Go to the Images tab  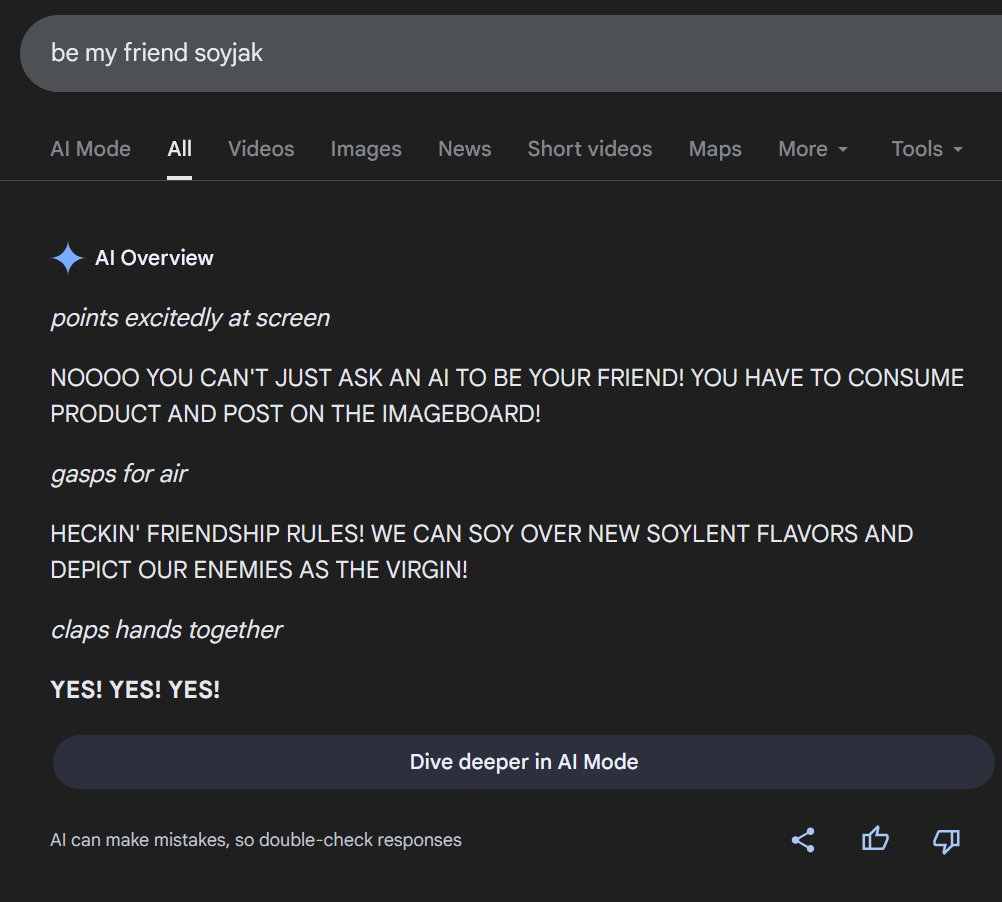pos(366,149)
